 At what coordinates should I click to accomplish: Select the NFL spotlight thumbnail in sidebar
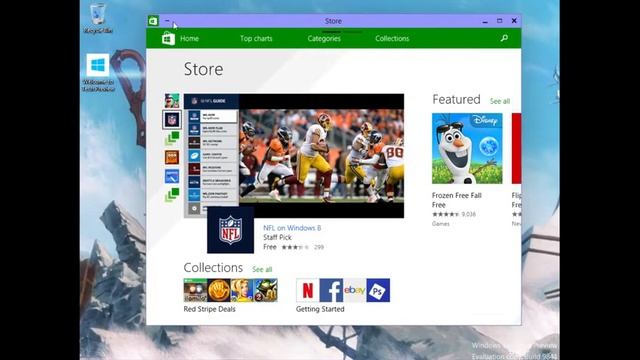pos(172,120)
